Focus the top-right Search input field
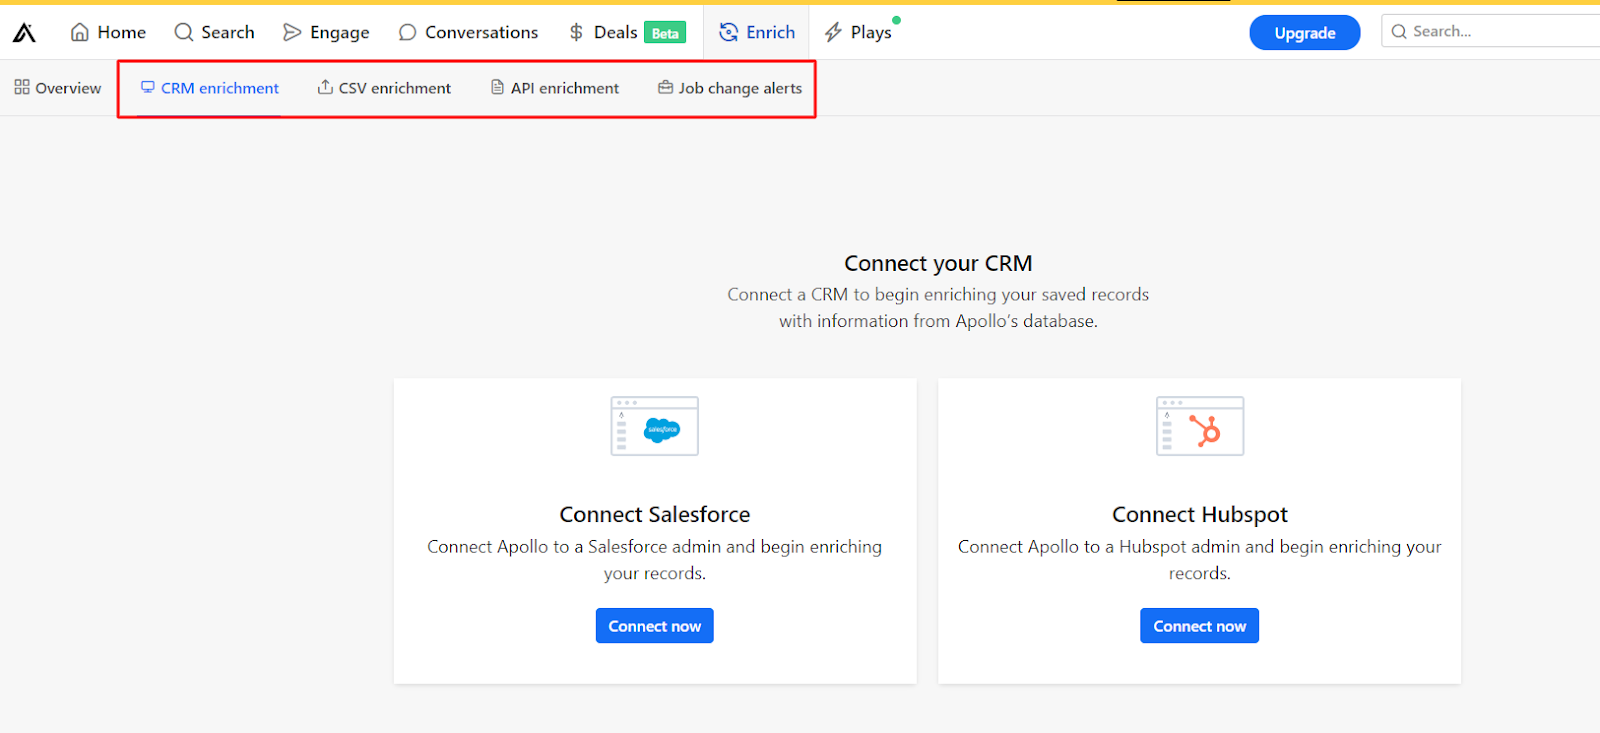Image resolution: width=1600 pixels, height=733 pixels. [1492, 31]
